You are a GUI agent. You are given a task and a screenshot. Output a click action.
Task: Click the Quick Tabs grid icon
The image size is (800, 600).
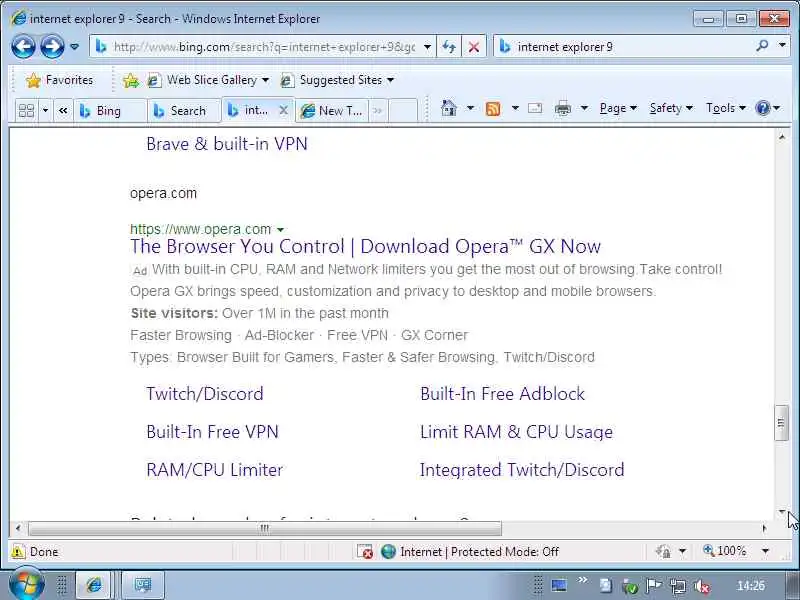[x=26, y=110]
